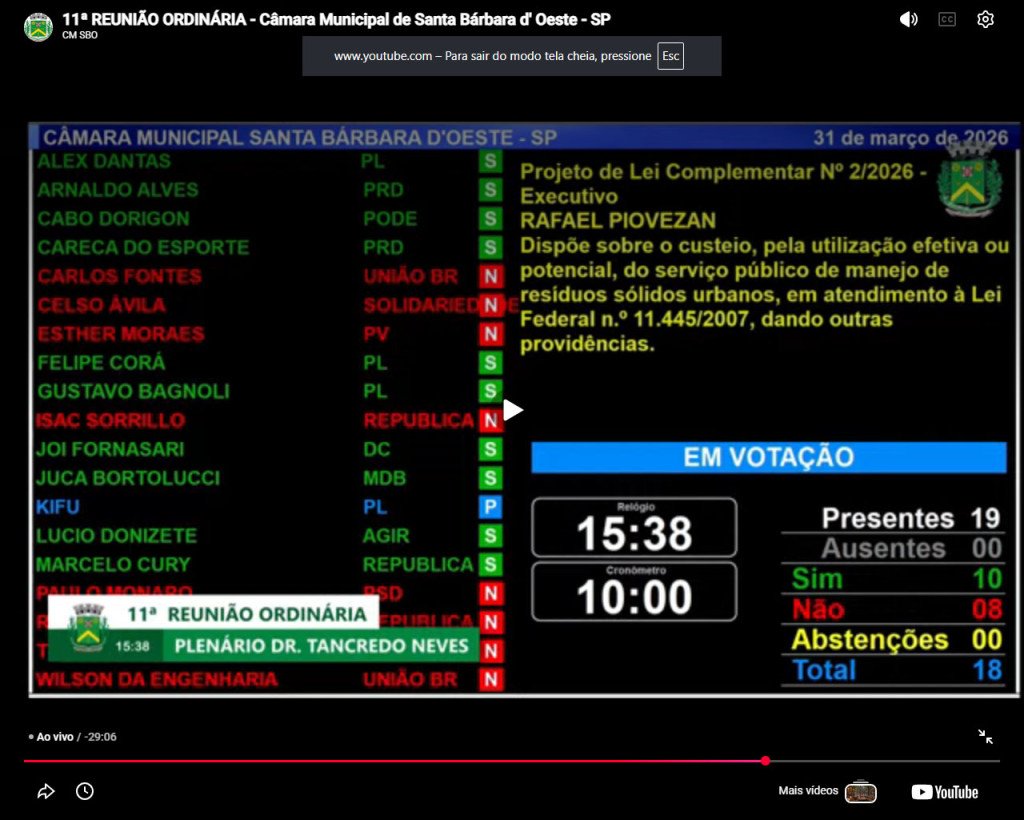Seek to the middle of the red played bar
This screenshot has height=820, width=1024.
(394, 761)
